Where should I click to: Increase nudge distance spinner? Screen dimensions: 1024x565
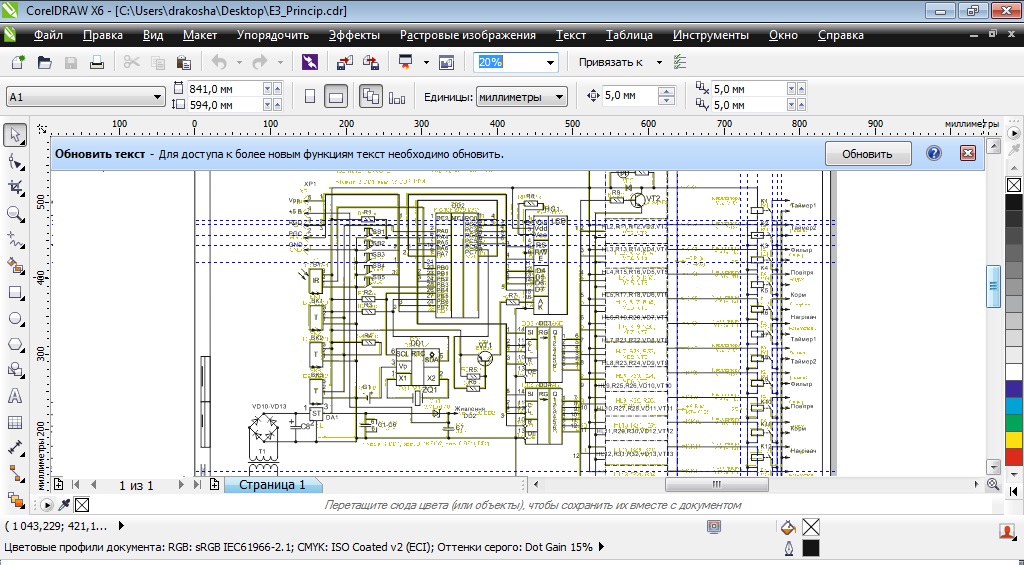pos(666,92)
